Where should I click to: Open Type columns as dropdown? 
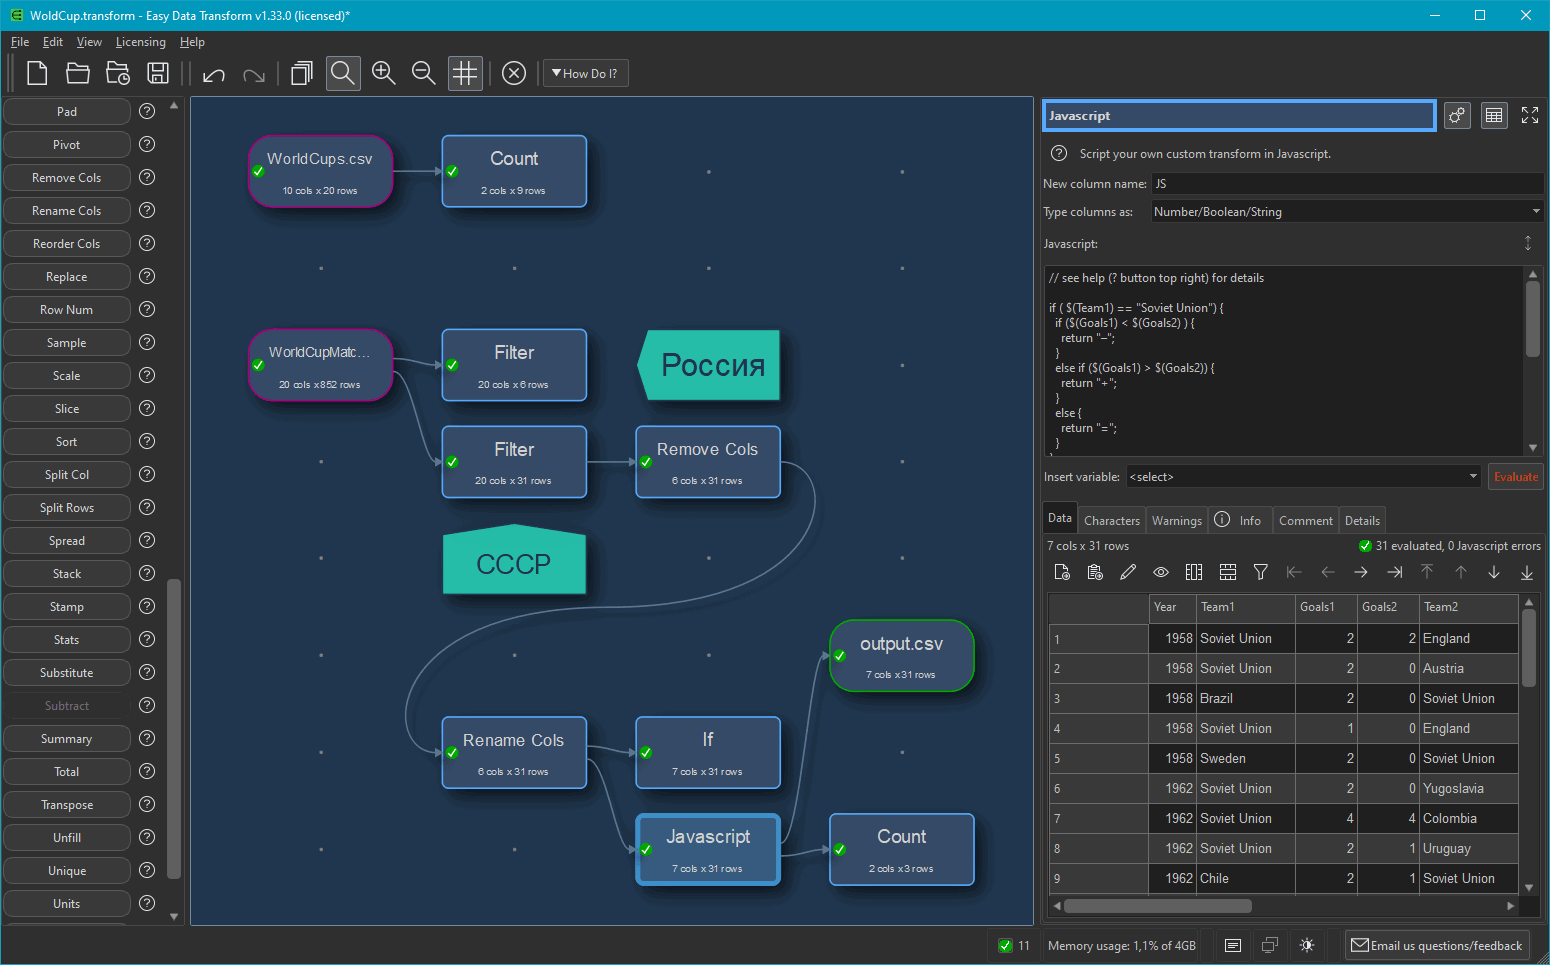1347,211
